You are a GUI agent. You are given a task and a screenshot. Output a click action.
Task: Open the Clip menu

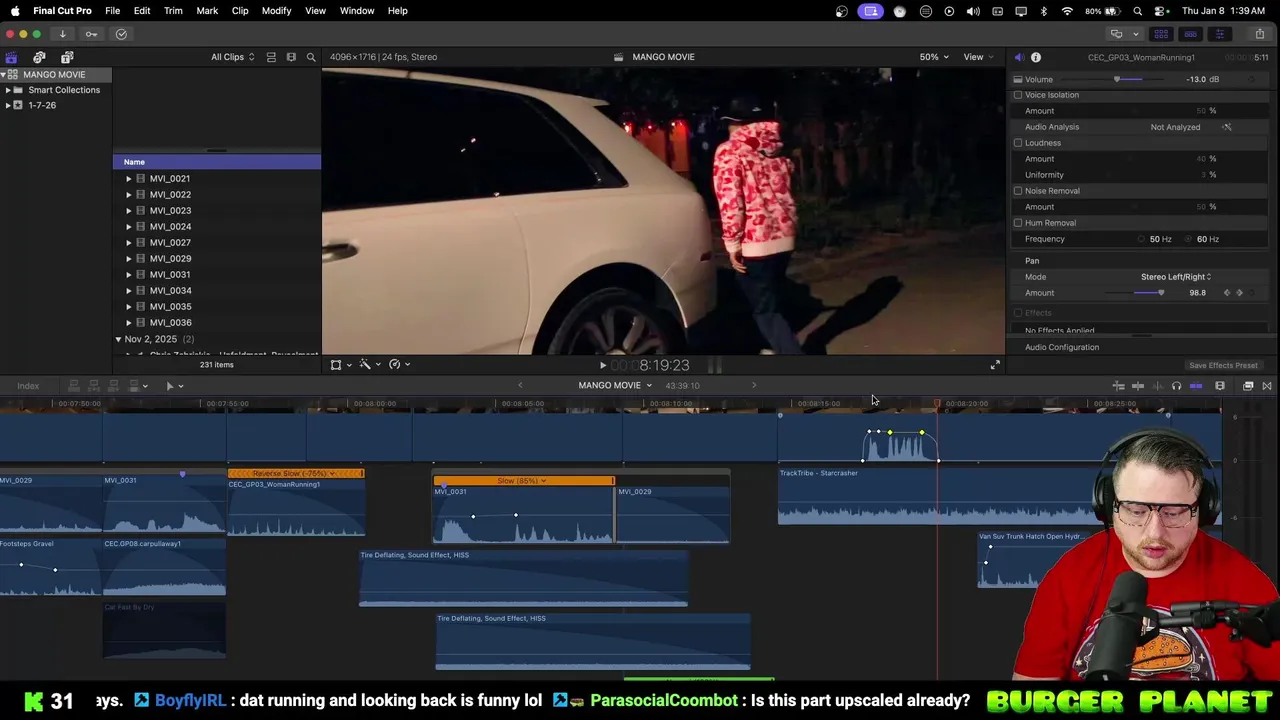[x=240, y=11]
